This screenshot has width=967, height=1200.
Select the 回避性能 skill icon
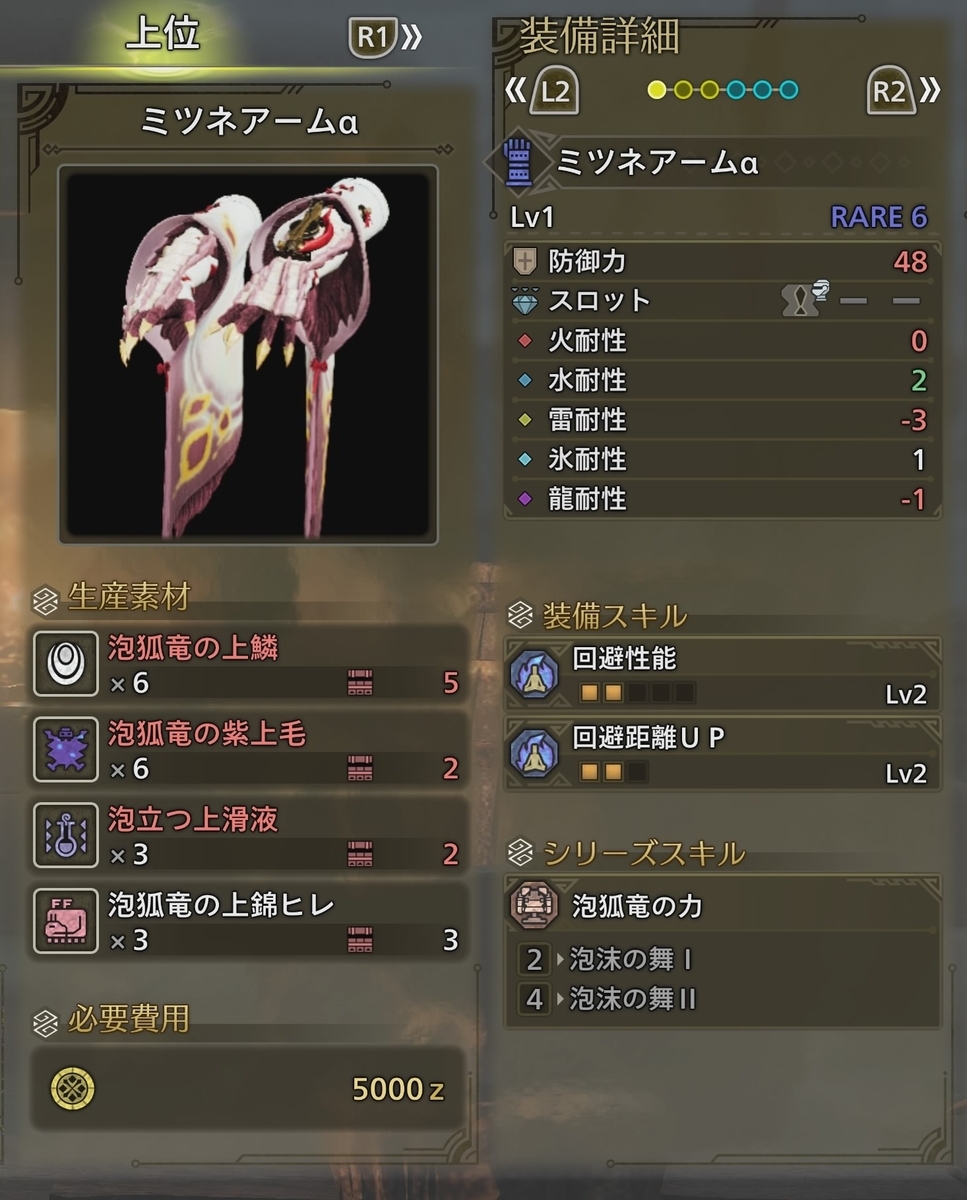point(534,674)
